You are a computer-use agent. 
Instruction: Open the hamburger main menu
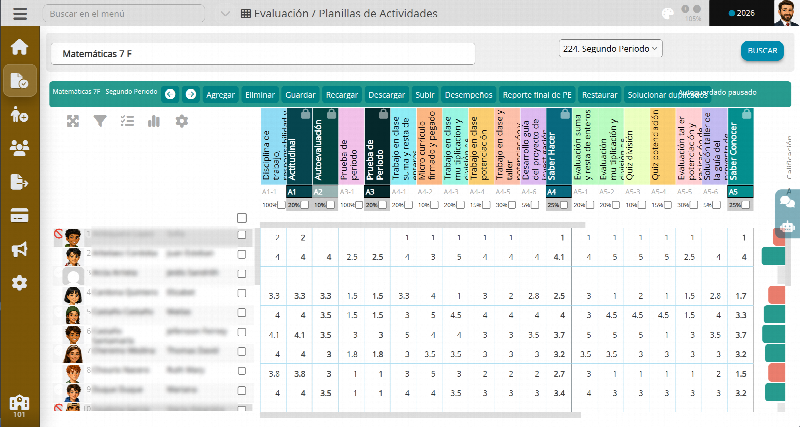click(x=20, y=13)
